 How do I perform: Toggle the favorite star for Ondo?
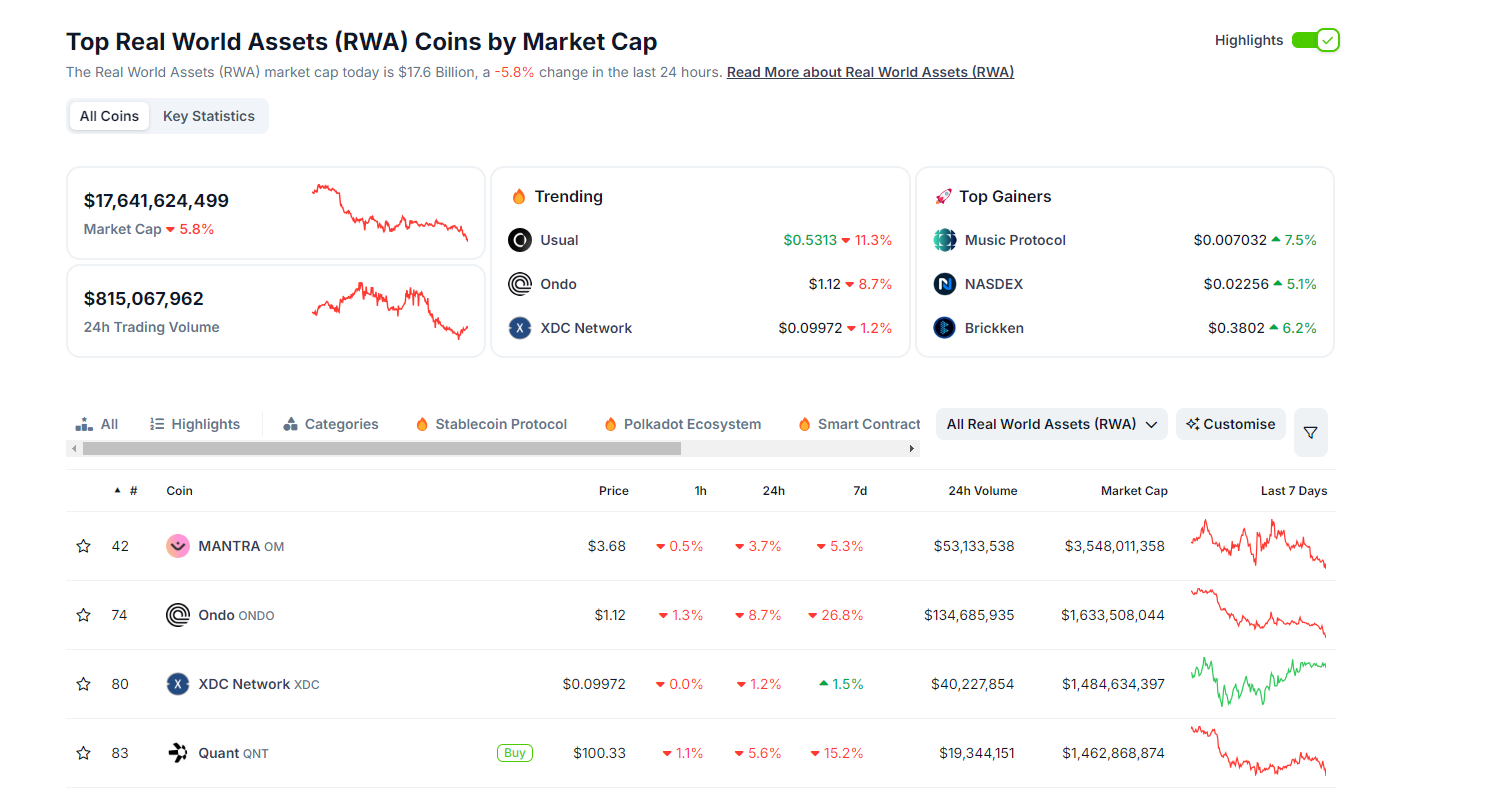(x=84, y=615)
